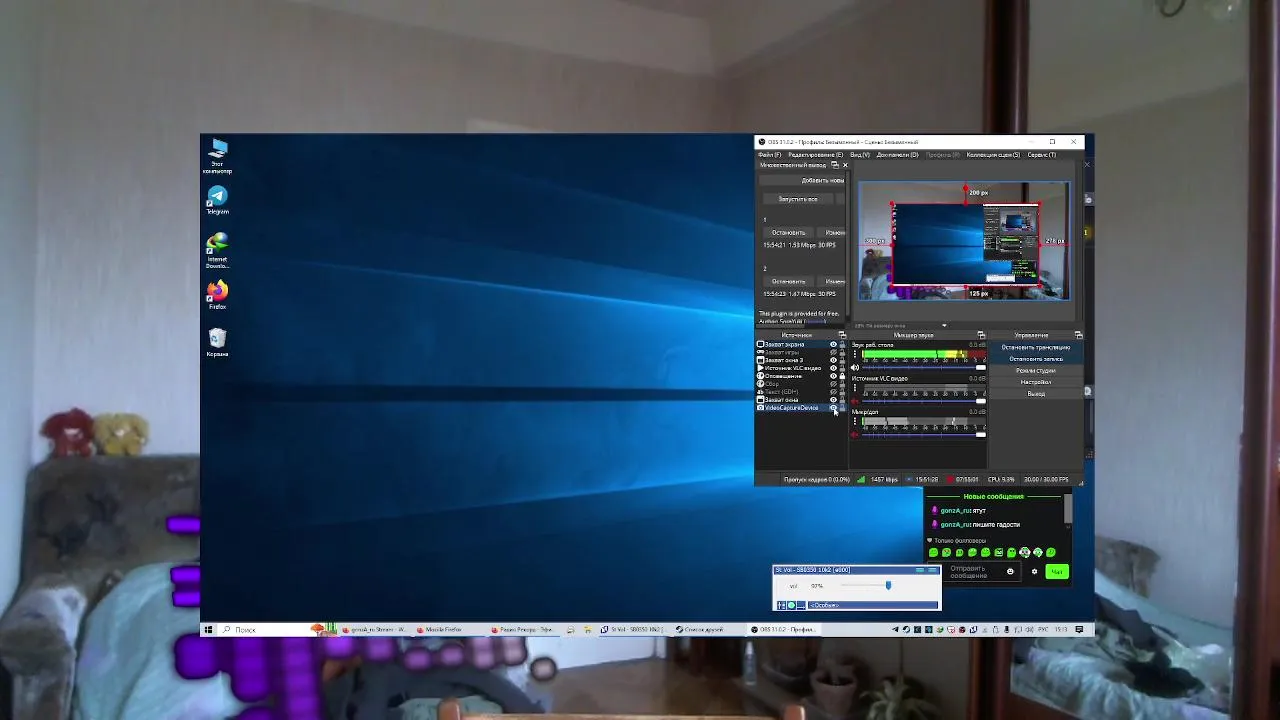Viewport: 1280px width, 720px height.
Task: Hide the Источник VLC видео source
Action: 833,368
